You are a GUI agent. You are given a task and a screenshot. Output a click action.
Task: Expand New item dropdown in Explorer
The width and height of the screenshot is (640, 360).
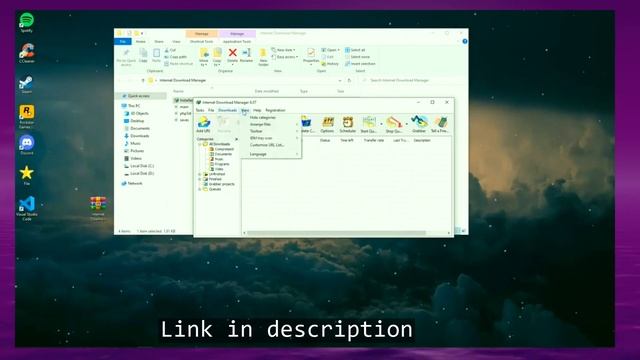pos(283,50)
